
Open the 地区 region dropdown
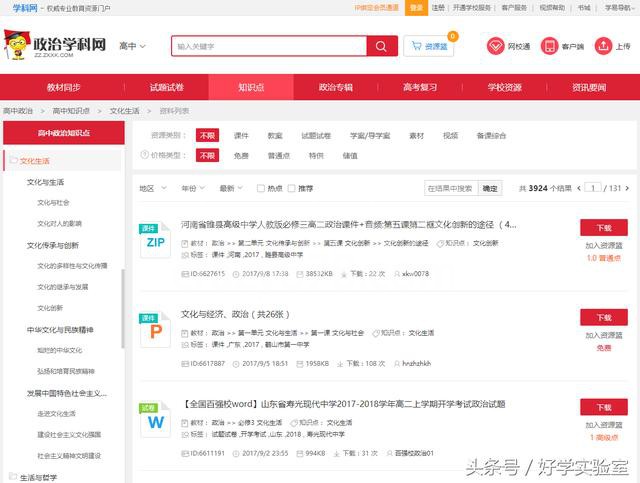coord(151,188)
